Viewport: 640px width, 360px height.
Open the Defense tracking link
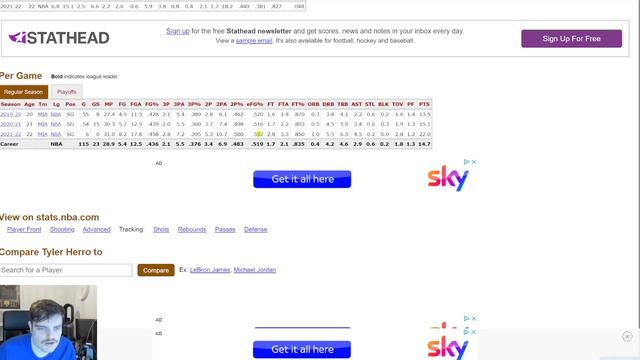256,230
